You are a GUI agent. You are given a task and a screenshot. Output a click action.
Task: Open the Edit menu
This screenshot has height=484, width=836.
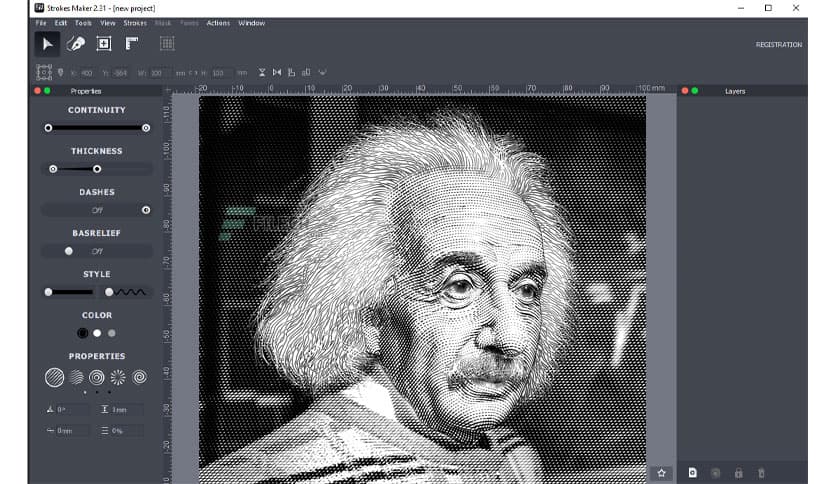click(x=61, y=23)
